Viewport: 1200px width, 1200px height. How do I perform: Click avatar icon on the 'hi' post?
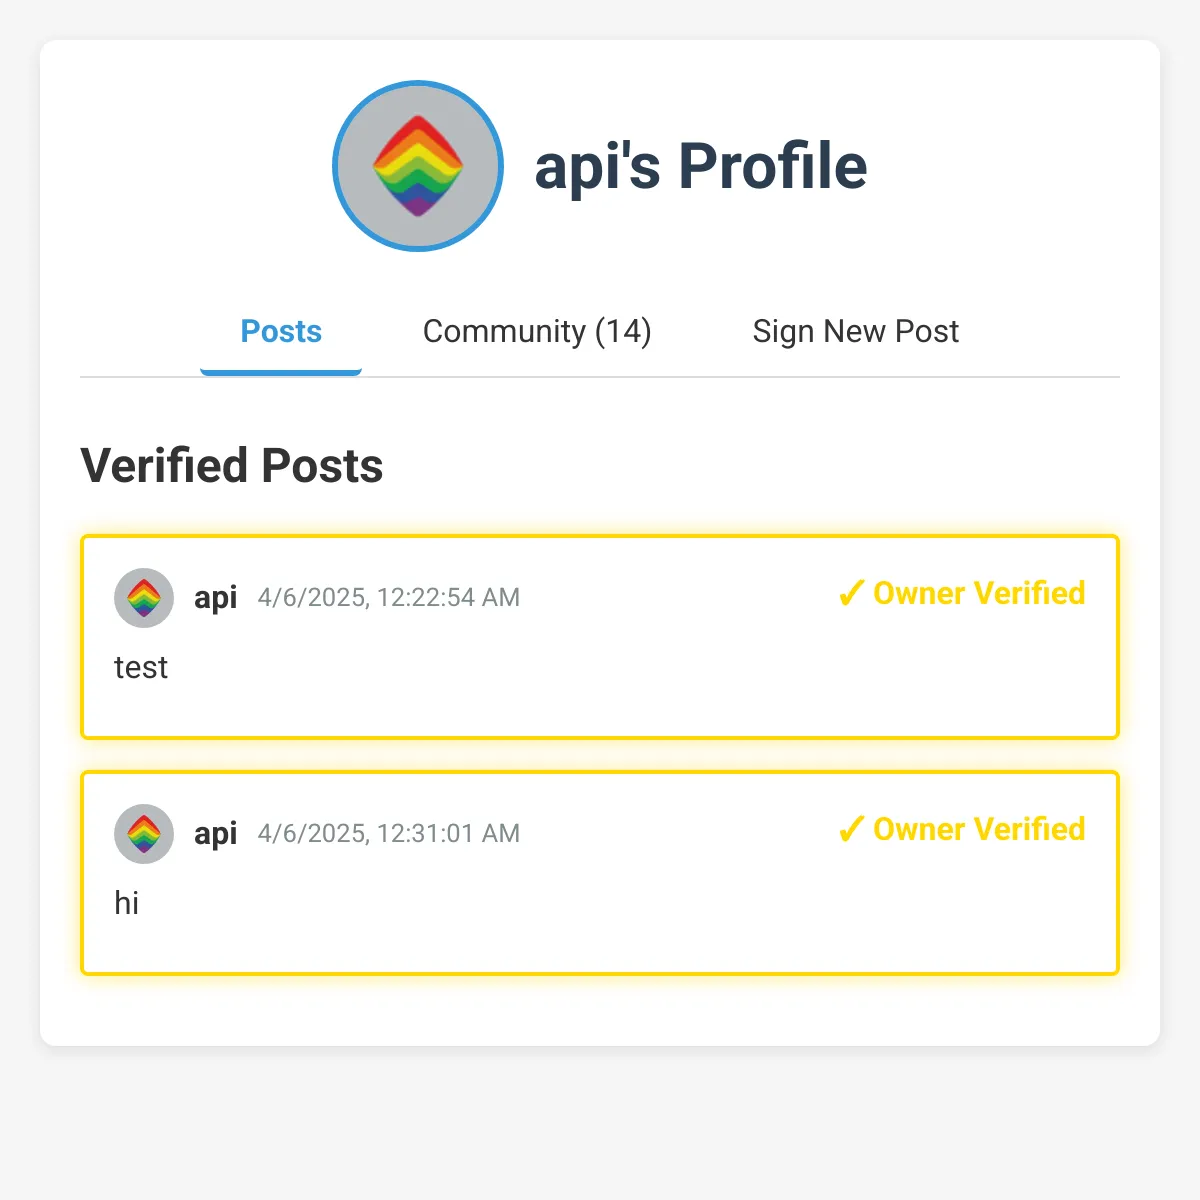click(144, 834)
